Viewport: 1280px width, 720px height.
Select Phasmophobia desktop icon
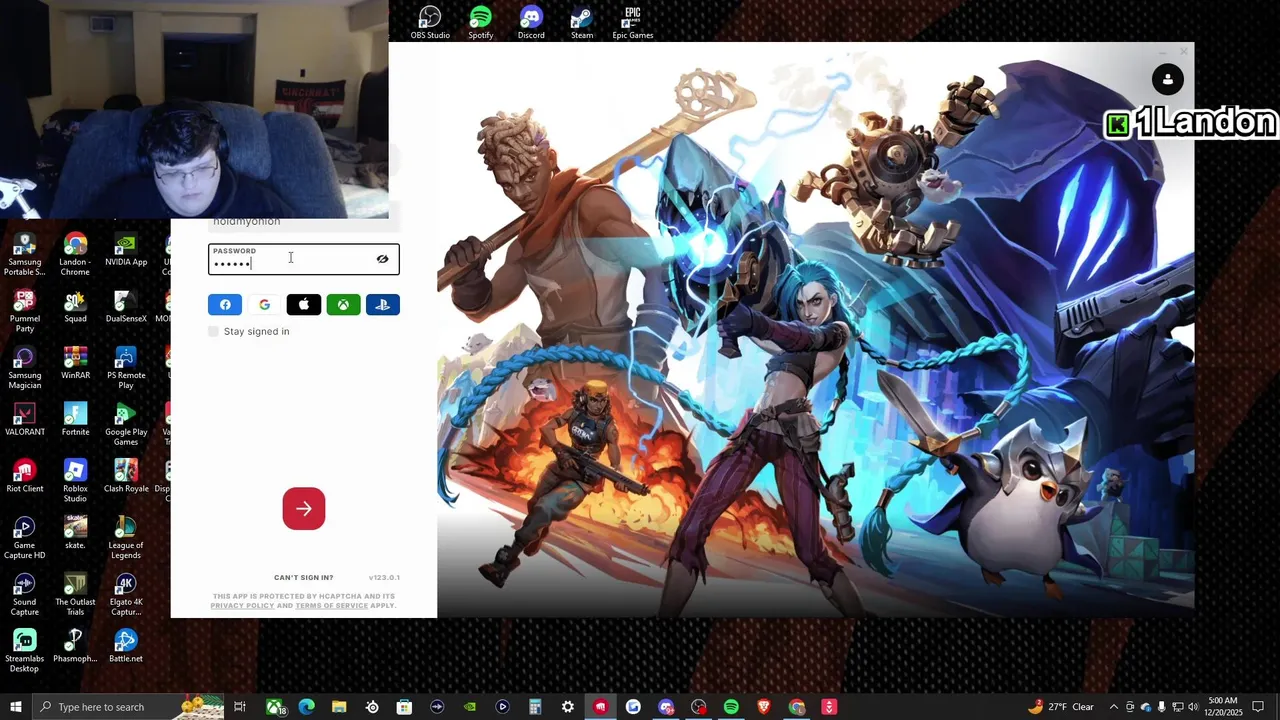75,647
